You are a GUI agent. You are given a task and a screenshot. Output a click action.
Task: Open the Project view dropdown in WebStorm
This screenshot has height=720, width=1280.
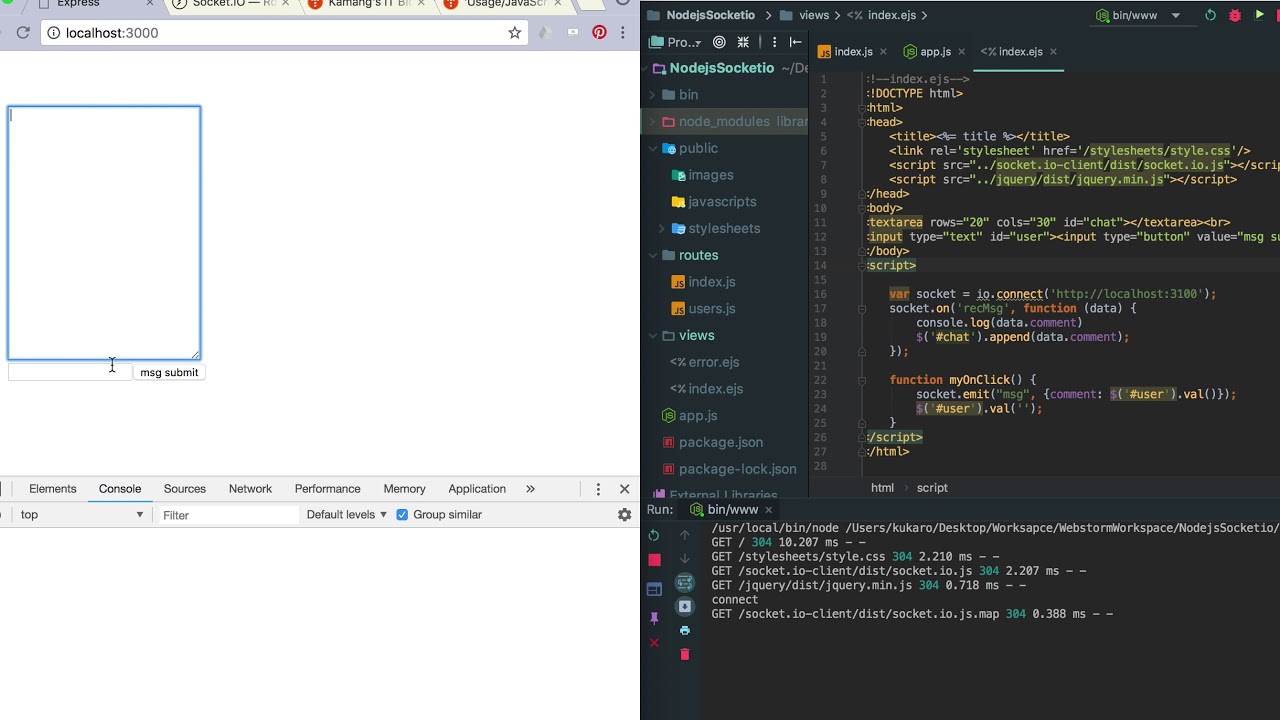pos(676,42)
